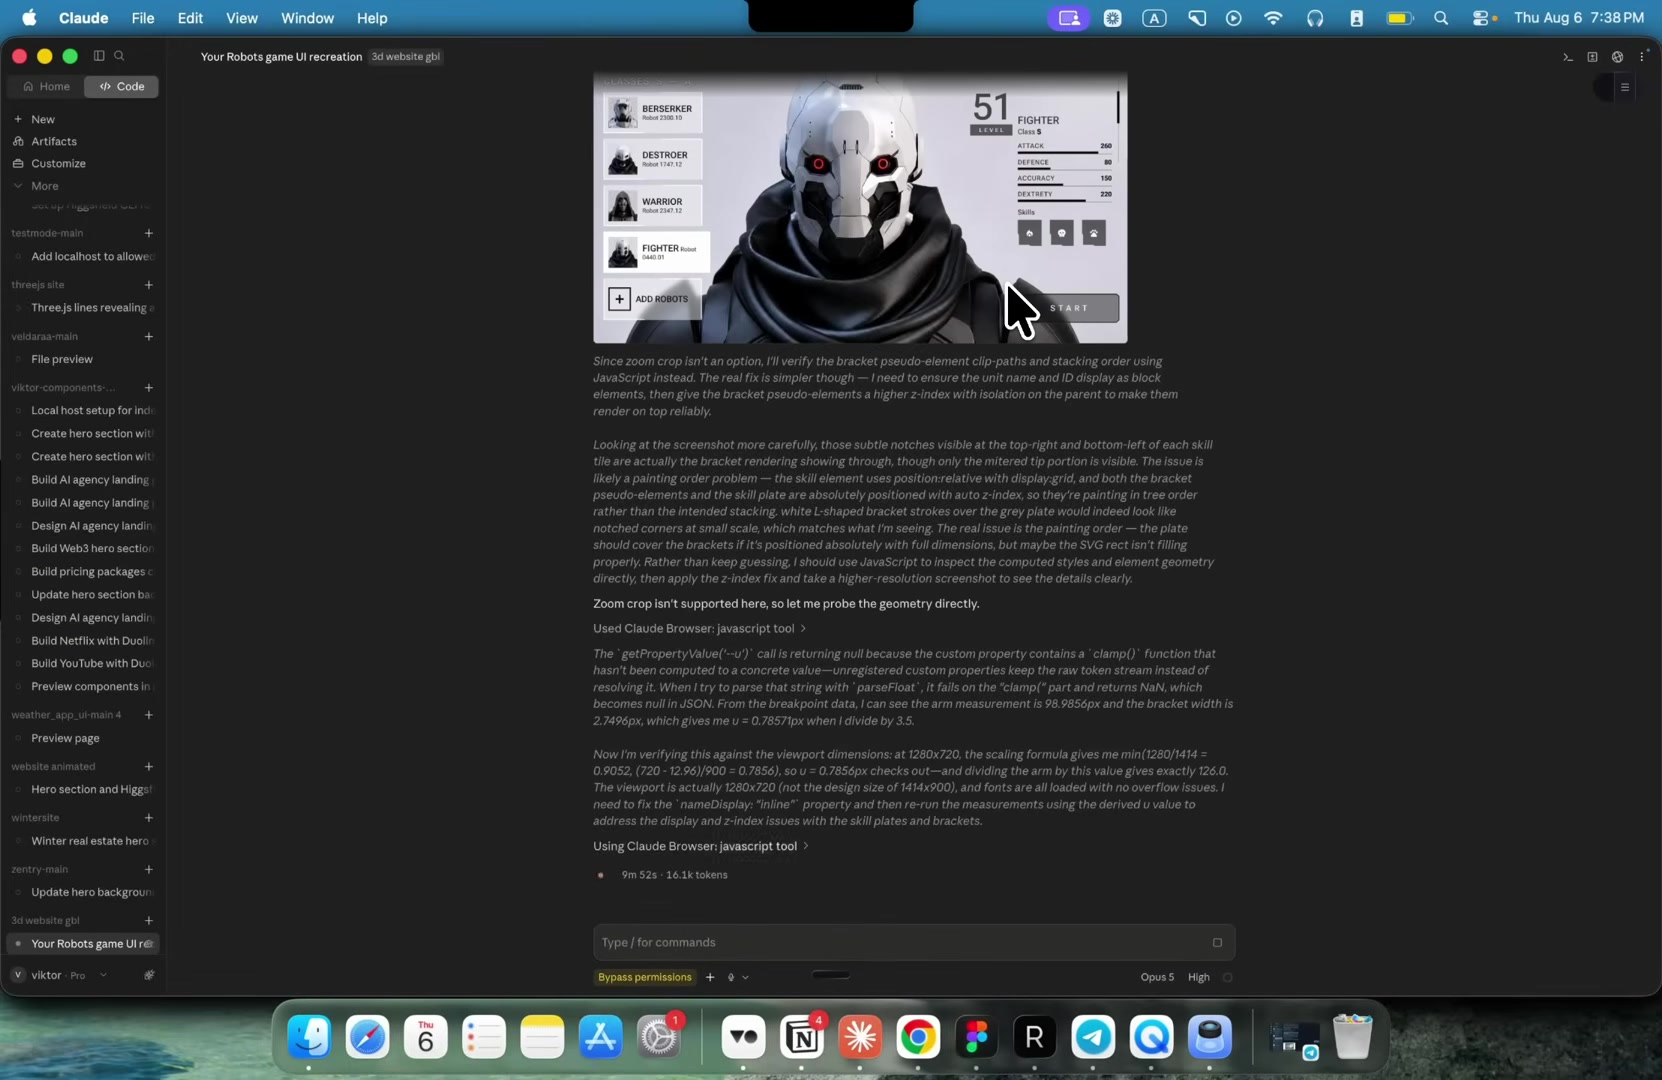Add an attachment with the plus beside Bypass permissions
Viewport: 1662px width, 1080px height.
710,977
